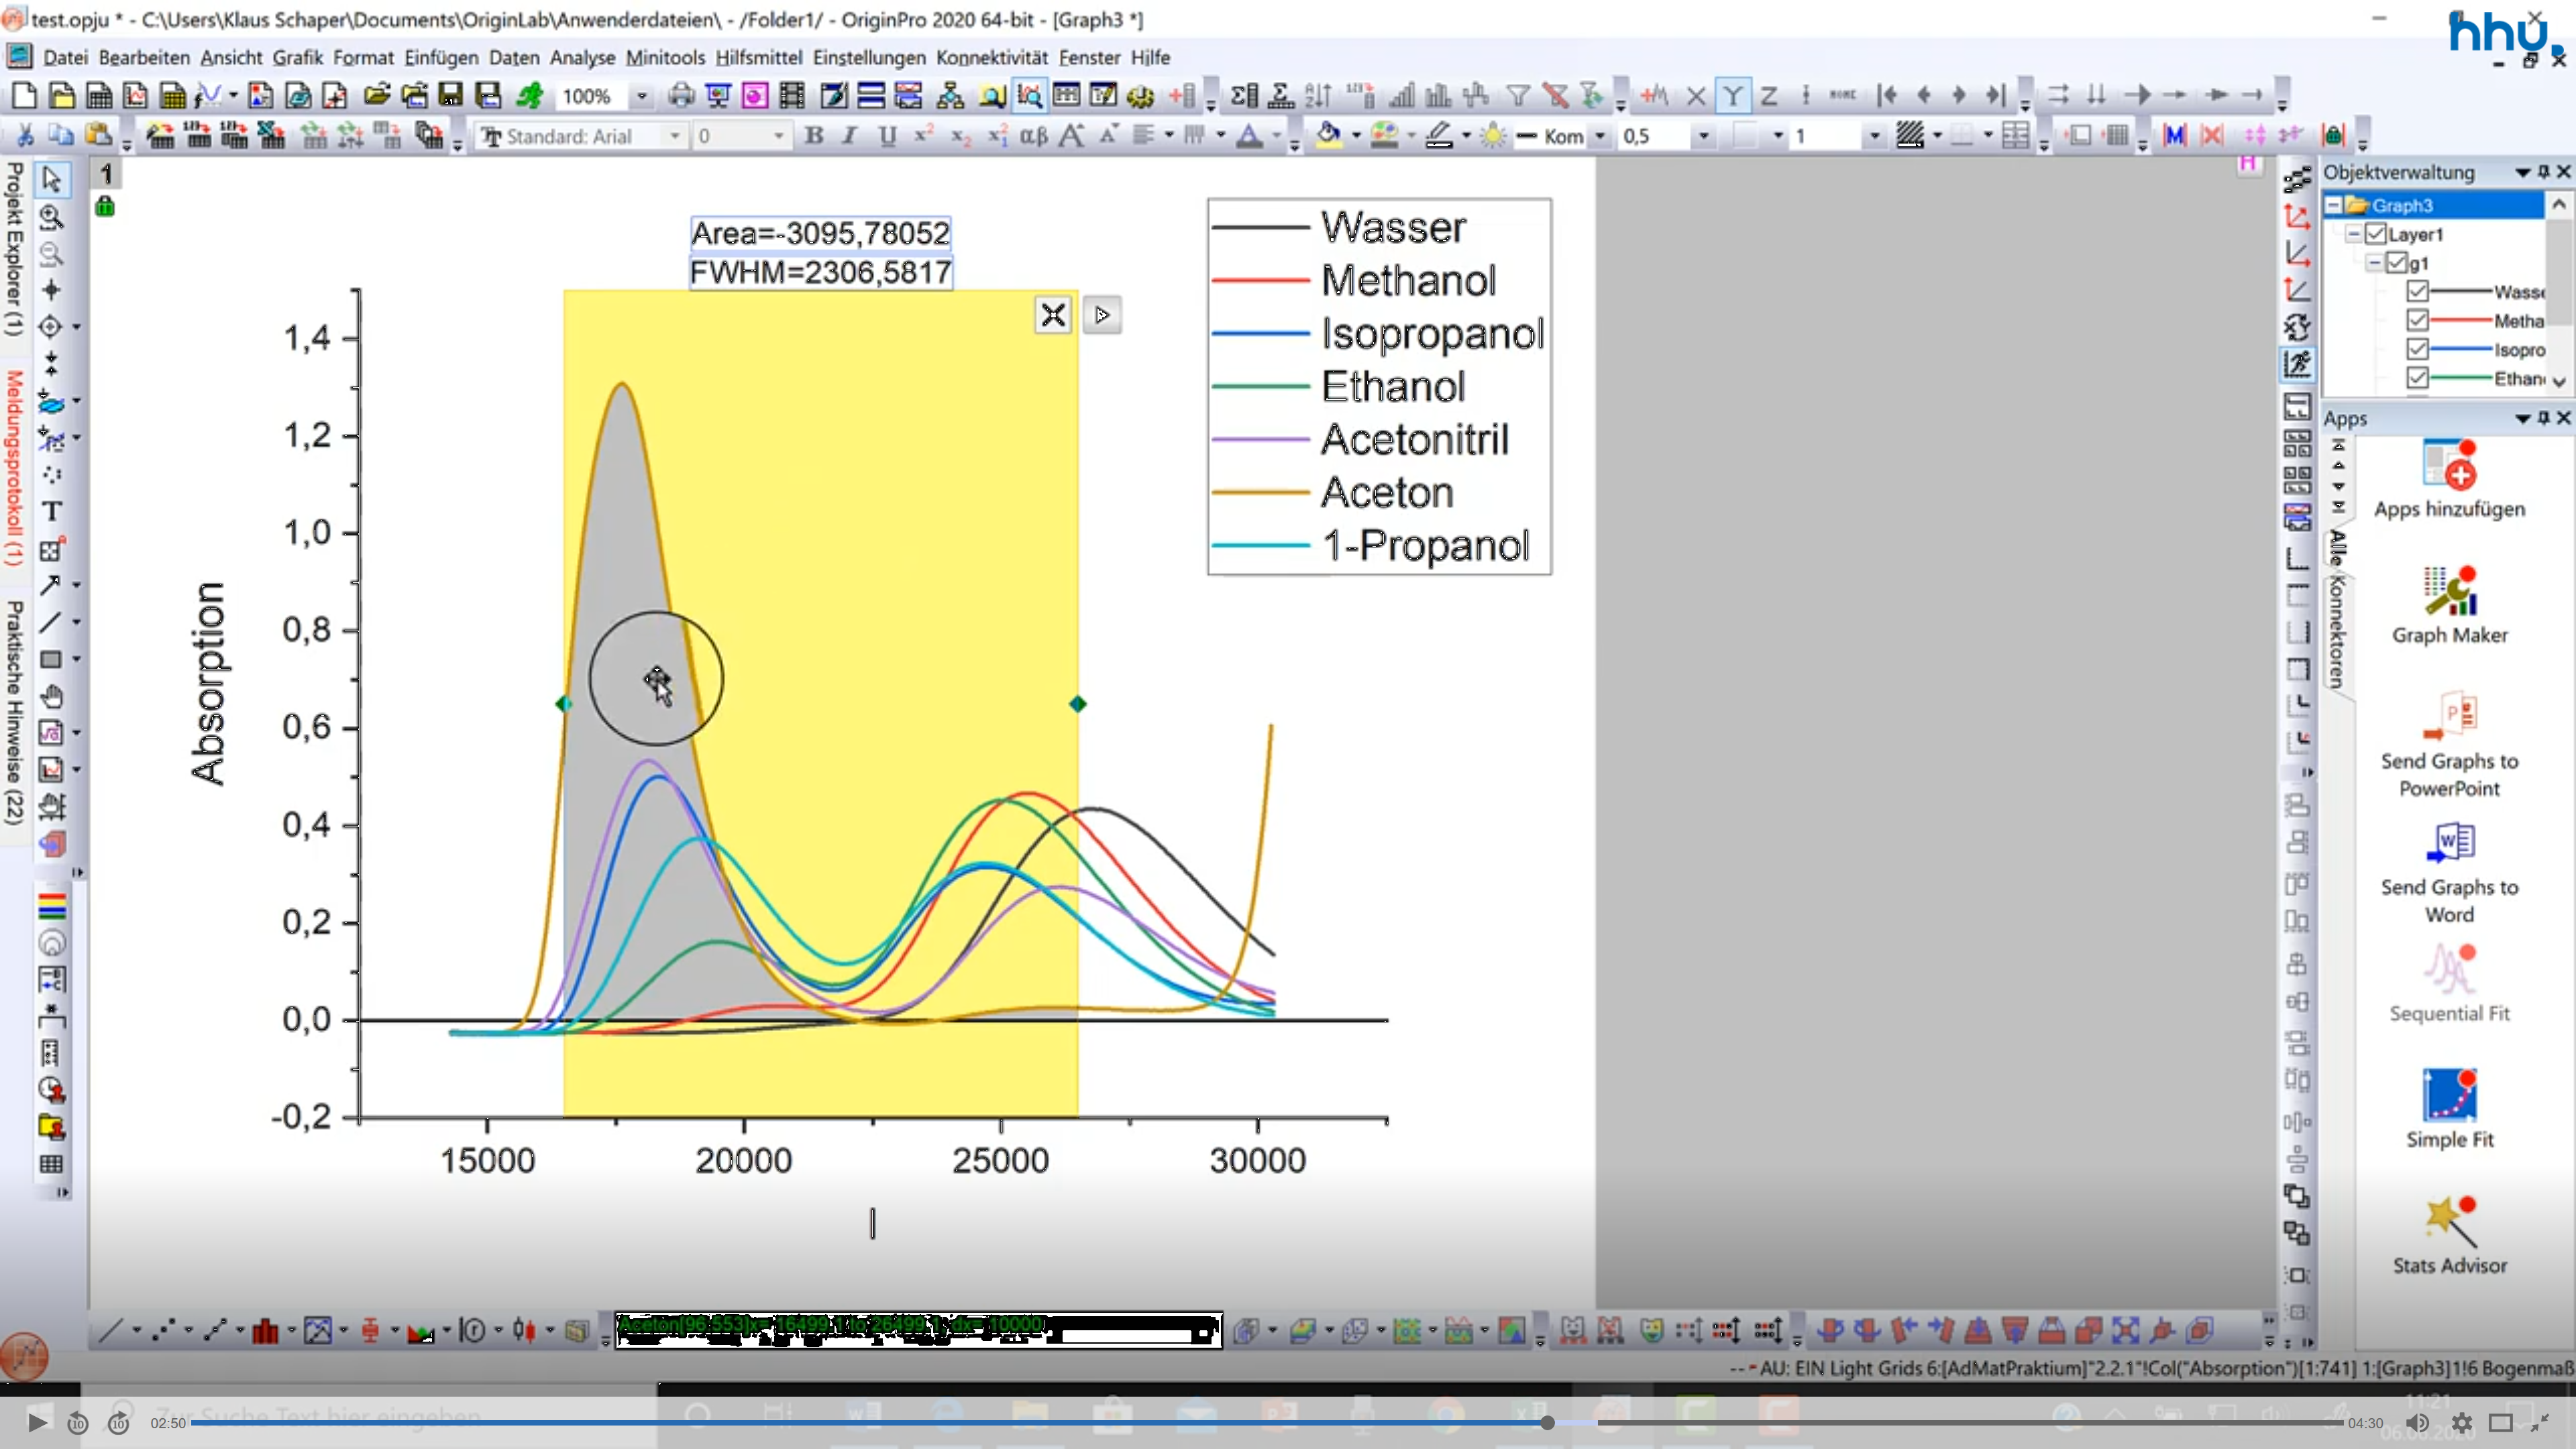Click the green running man Recalculate icon
Screen dimensions: 2576x1449
click(x=529, y=96)
